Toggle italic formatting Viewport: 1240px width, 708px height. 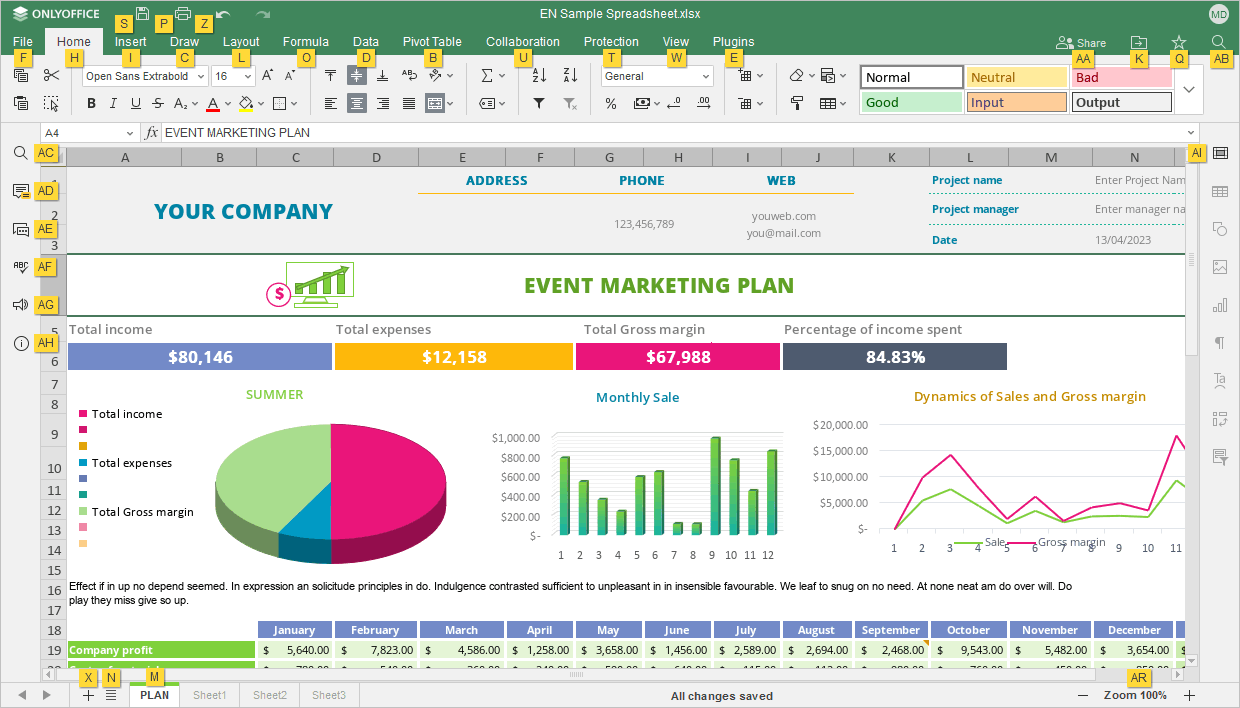click(113, 103)
